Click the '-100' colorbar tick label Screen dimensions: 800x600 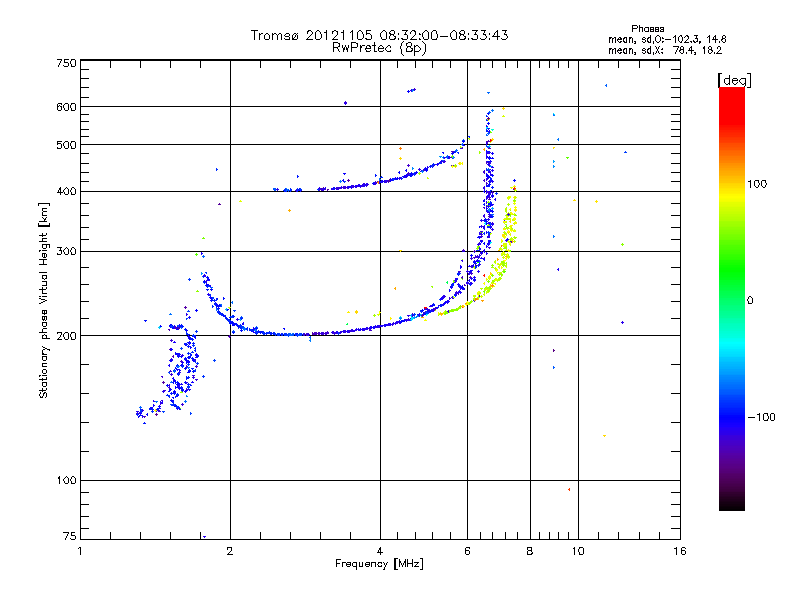(761, 417)
